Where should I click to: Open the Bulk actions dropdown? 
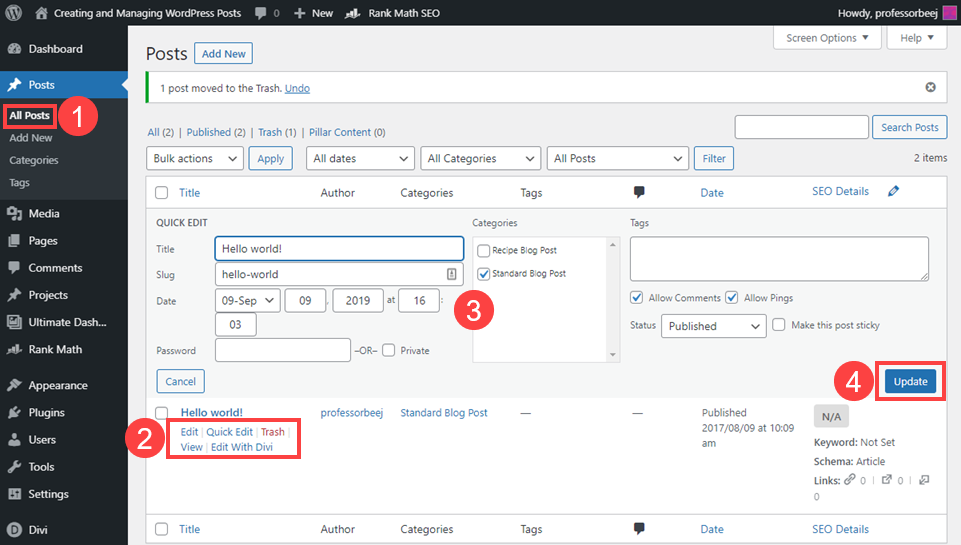tap(195, 158)
